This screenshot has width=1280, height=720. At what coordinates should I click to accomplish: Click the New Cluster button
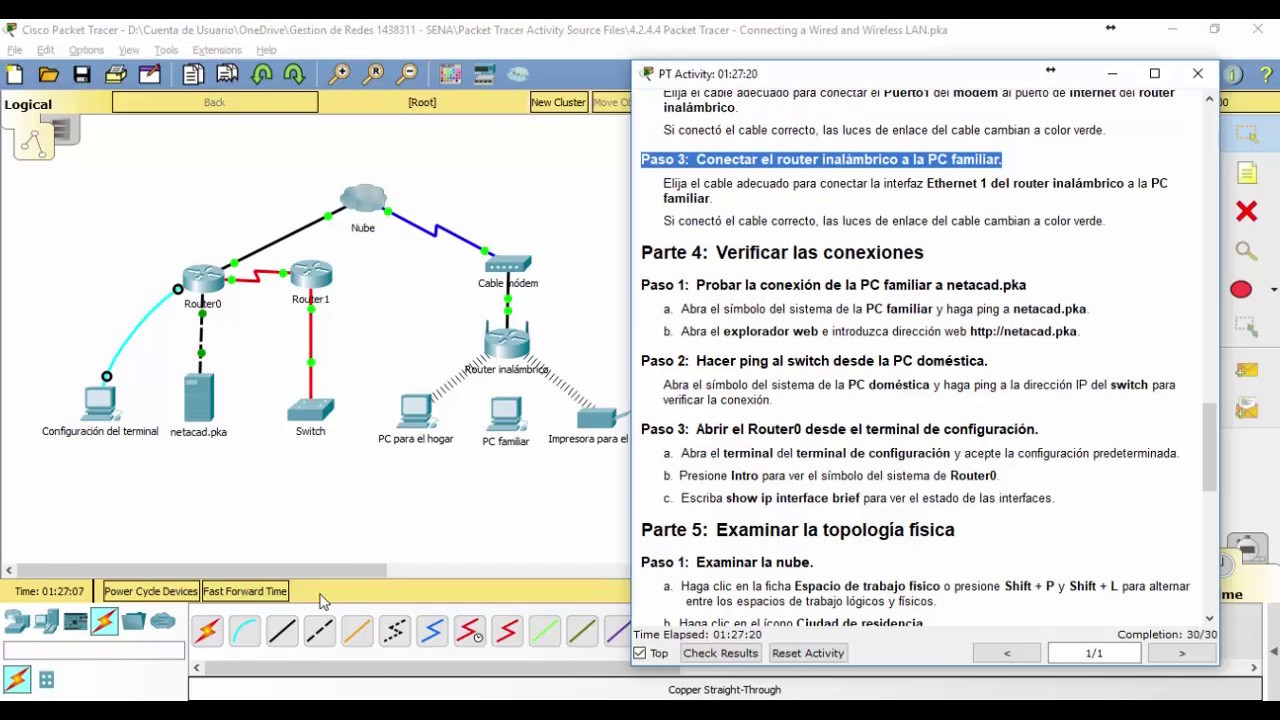[558, 102]
